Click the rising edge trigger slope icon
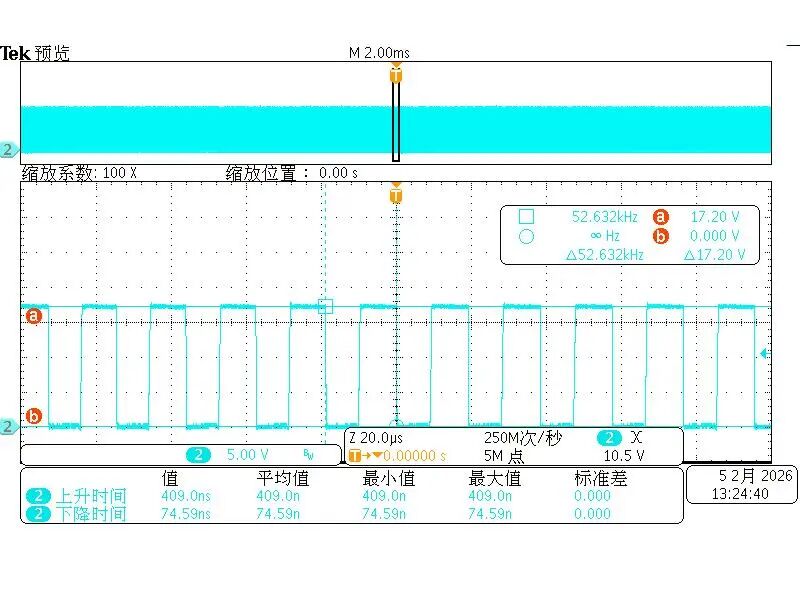The width and height of the screenshot is (800, 600). 636,437
